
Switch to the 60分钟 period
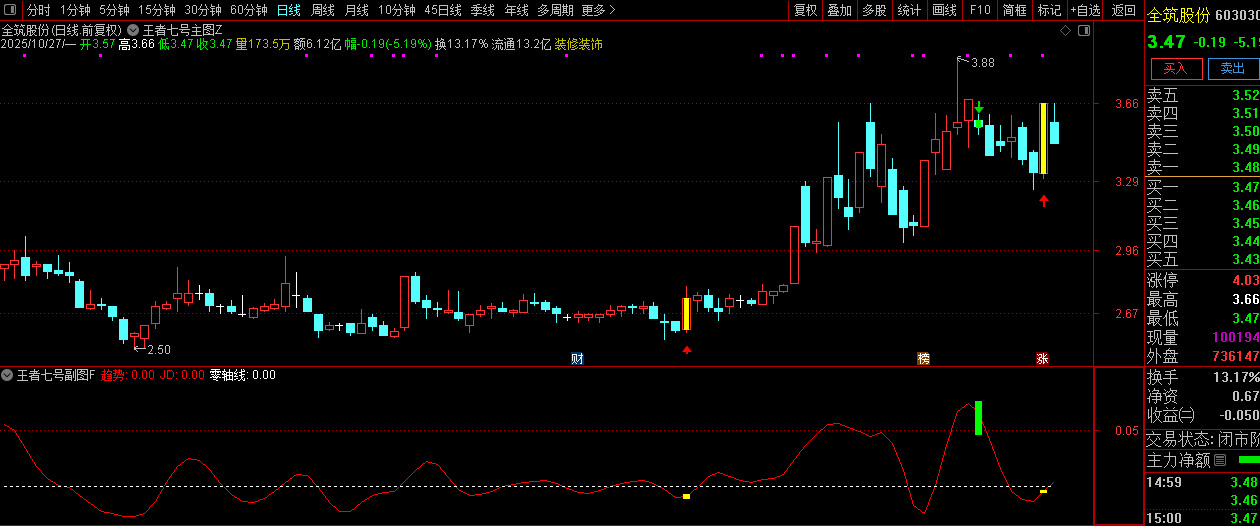coord(249,10)
